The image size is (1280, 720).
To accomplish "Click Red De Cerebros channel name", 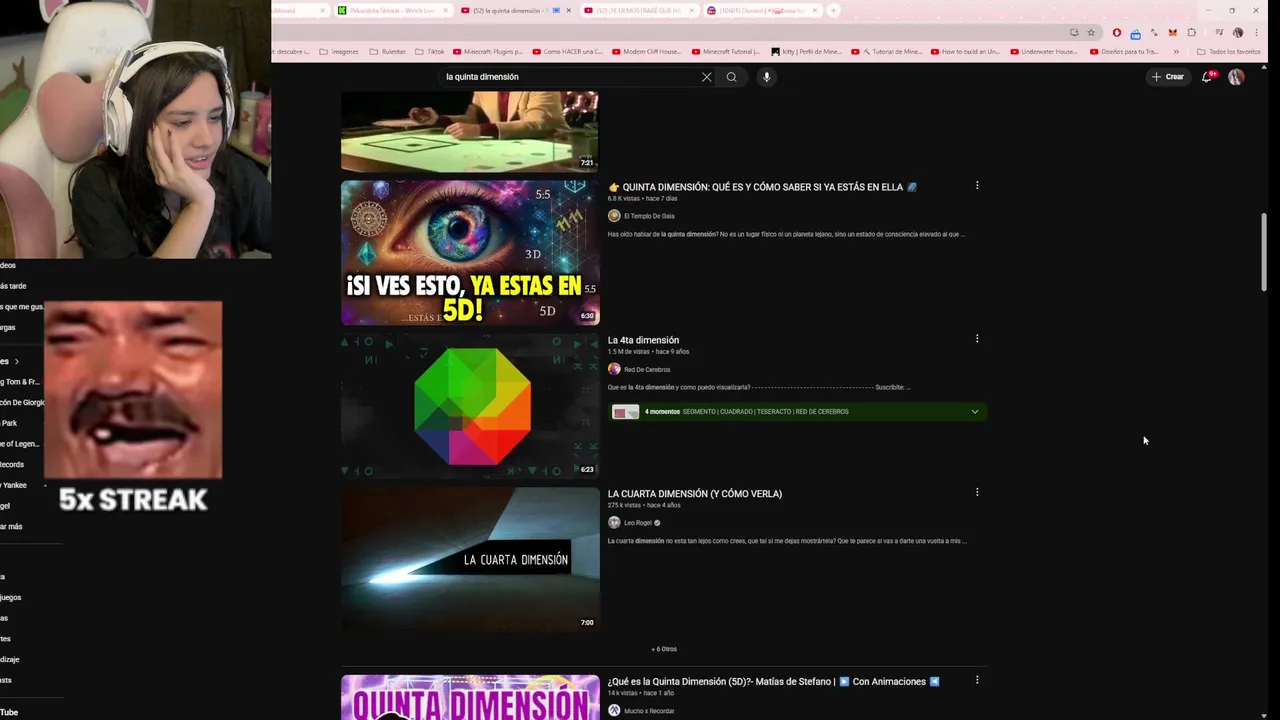I will tap(647, 369).
